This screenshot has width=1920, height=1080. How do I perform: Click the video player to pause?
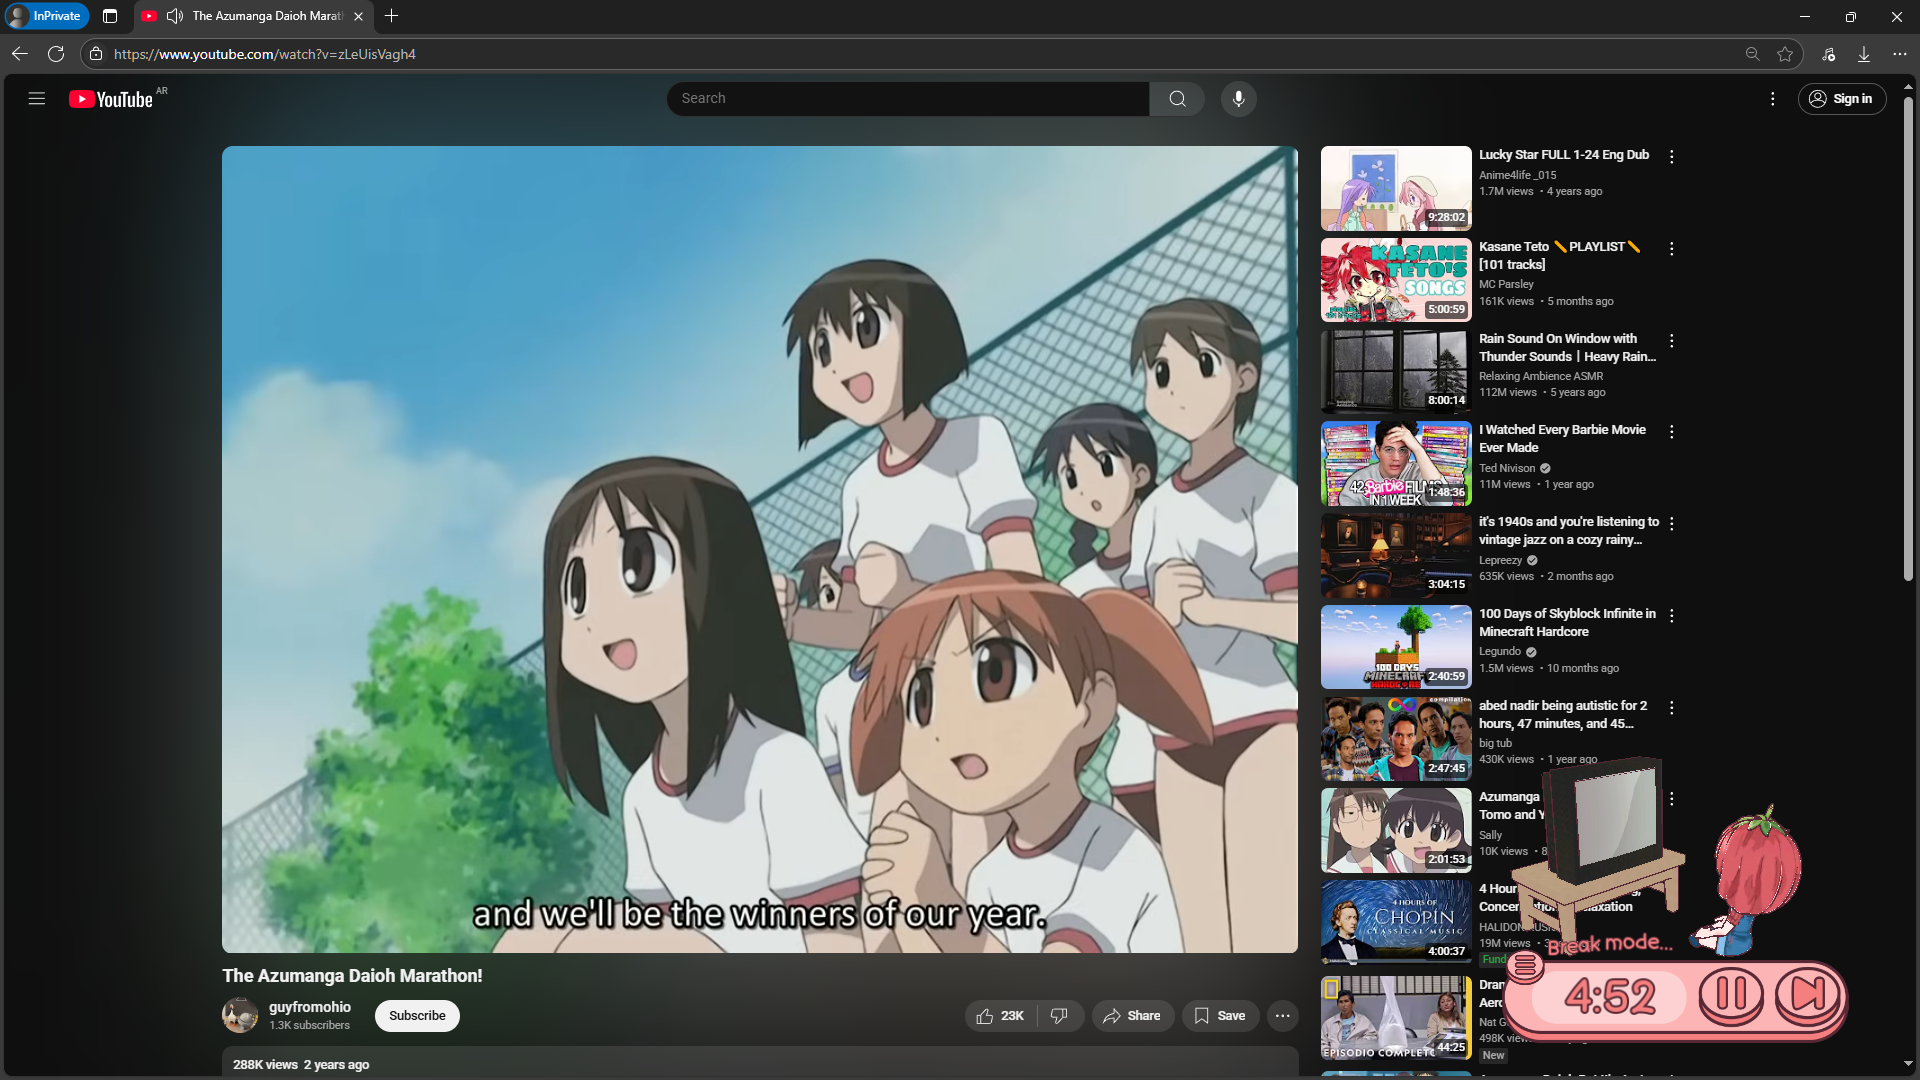pos(760,549)
